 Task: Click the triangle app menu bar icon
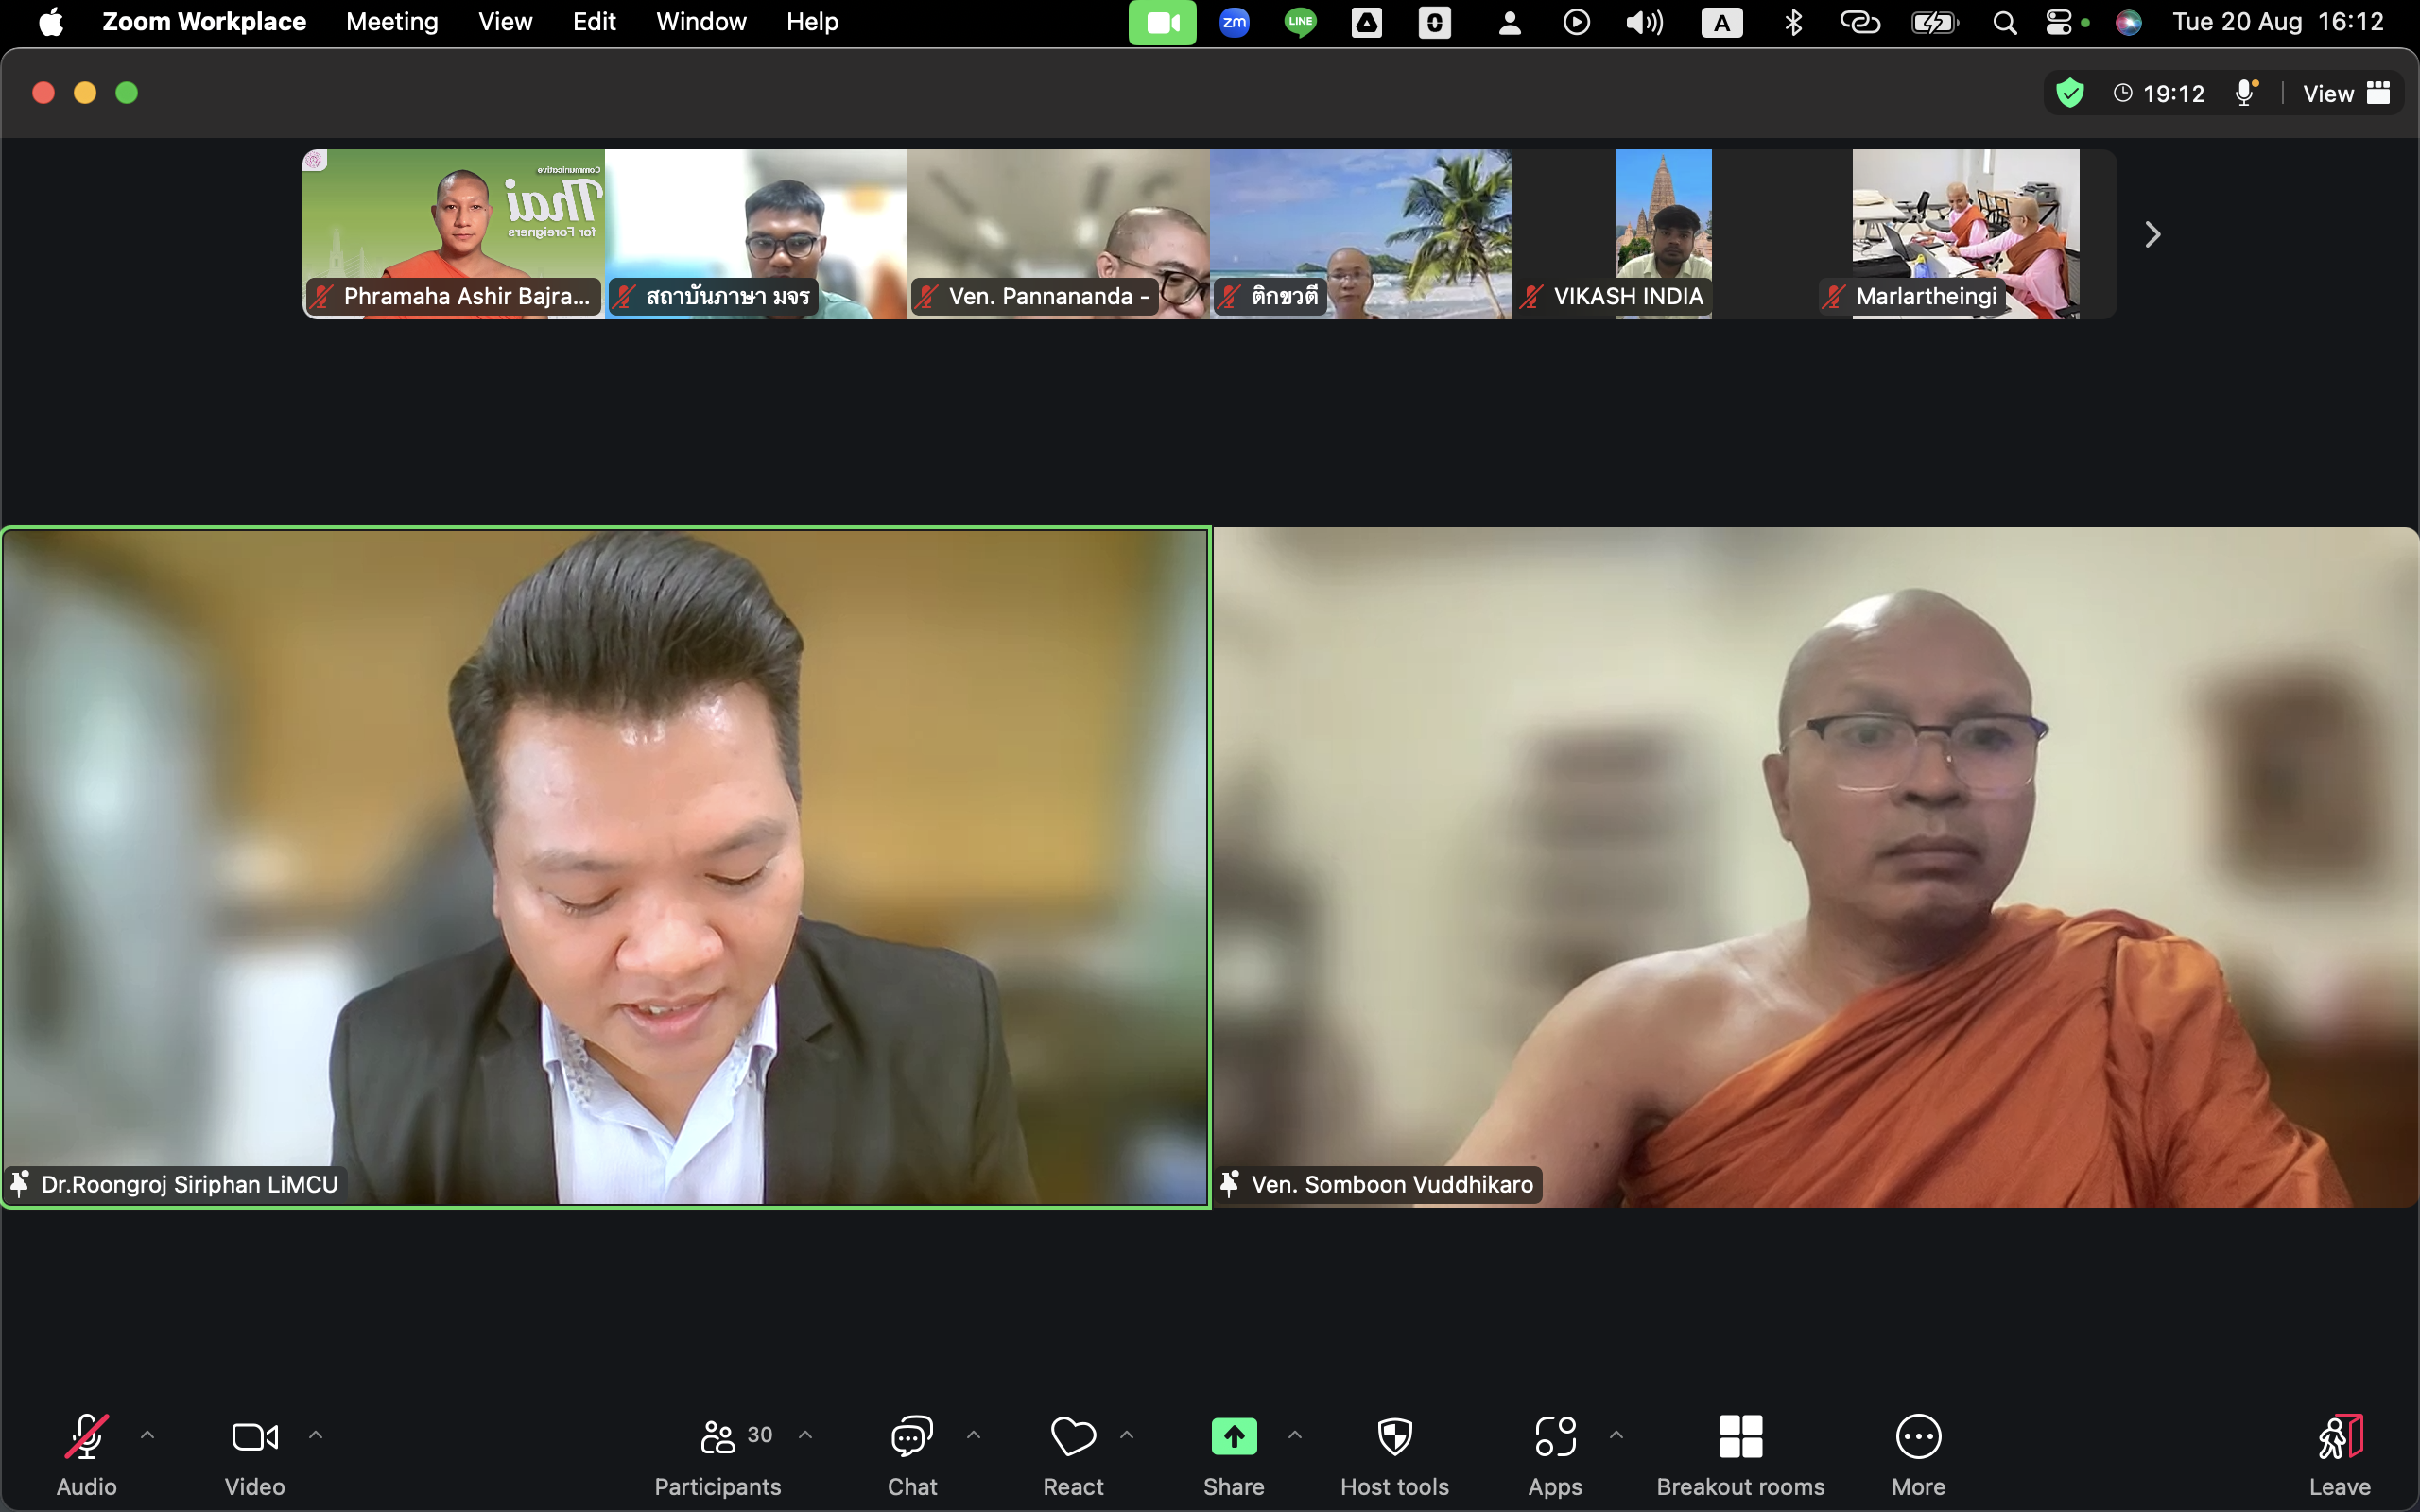1366,22
